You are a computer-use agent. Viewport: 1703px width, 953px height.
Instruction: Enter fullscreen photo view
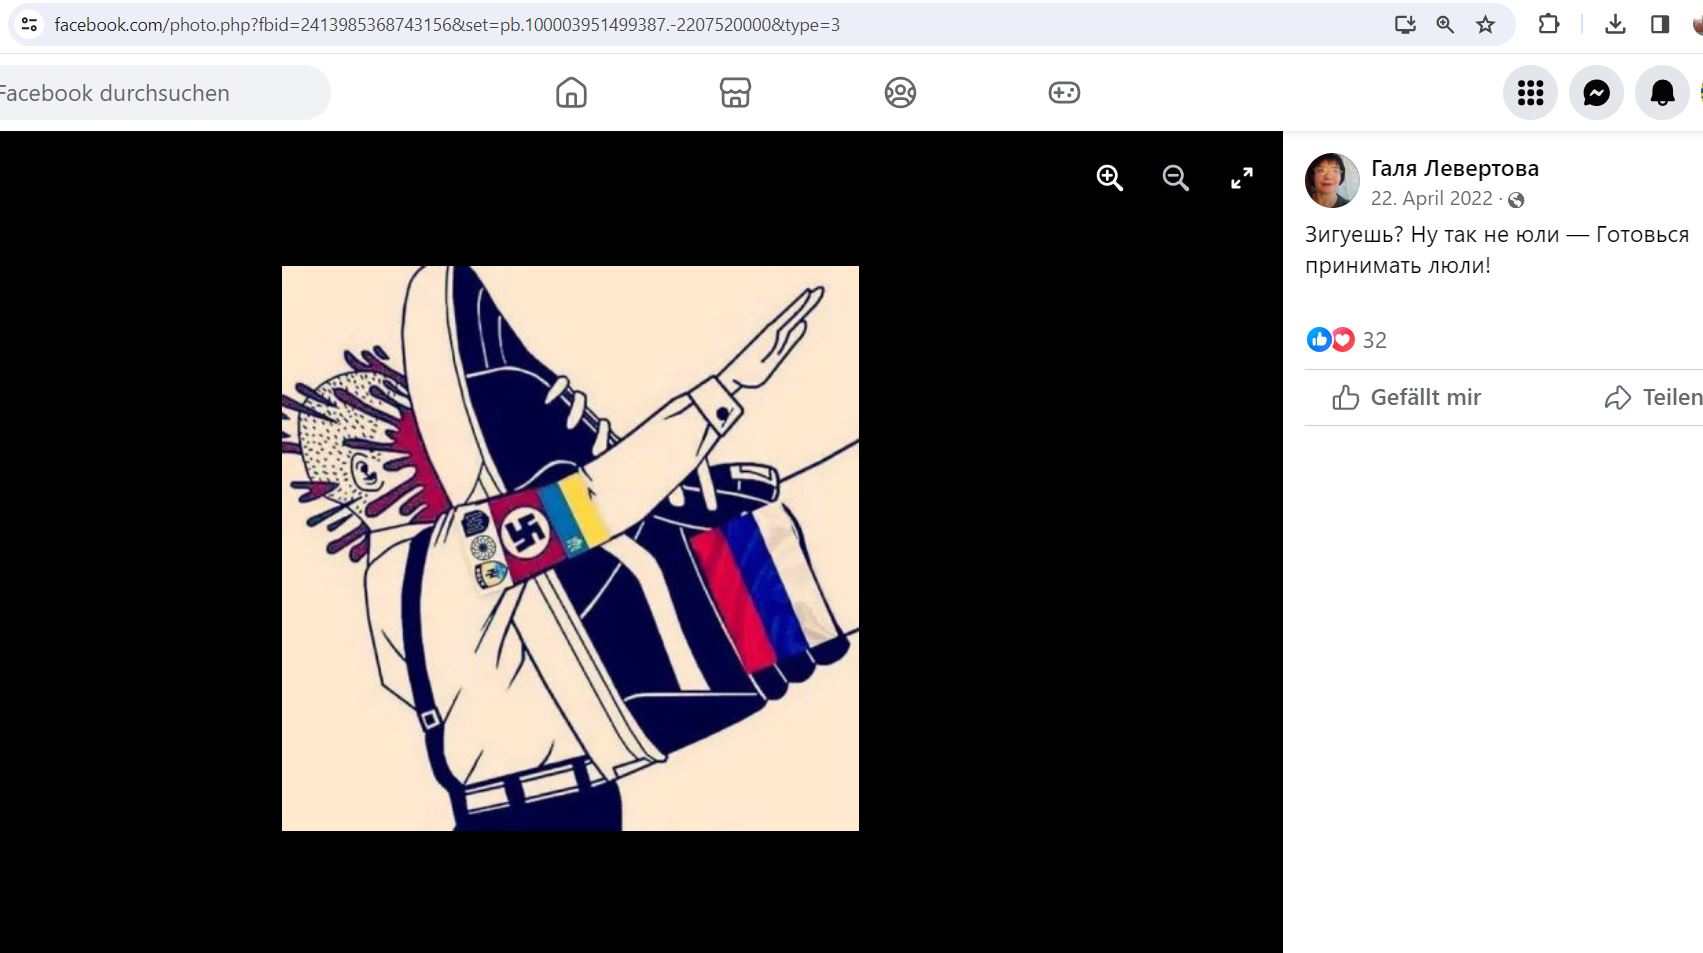click(1242, 178)
